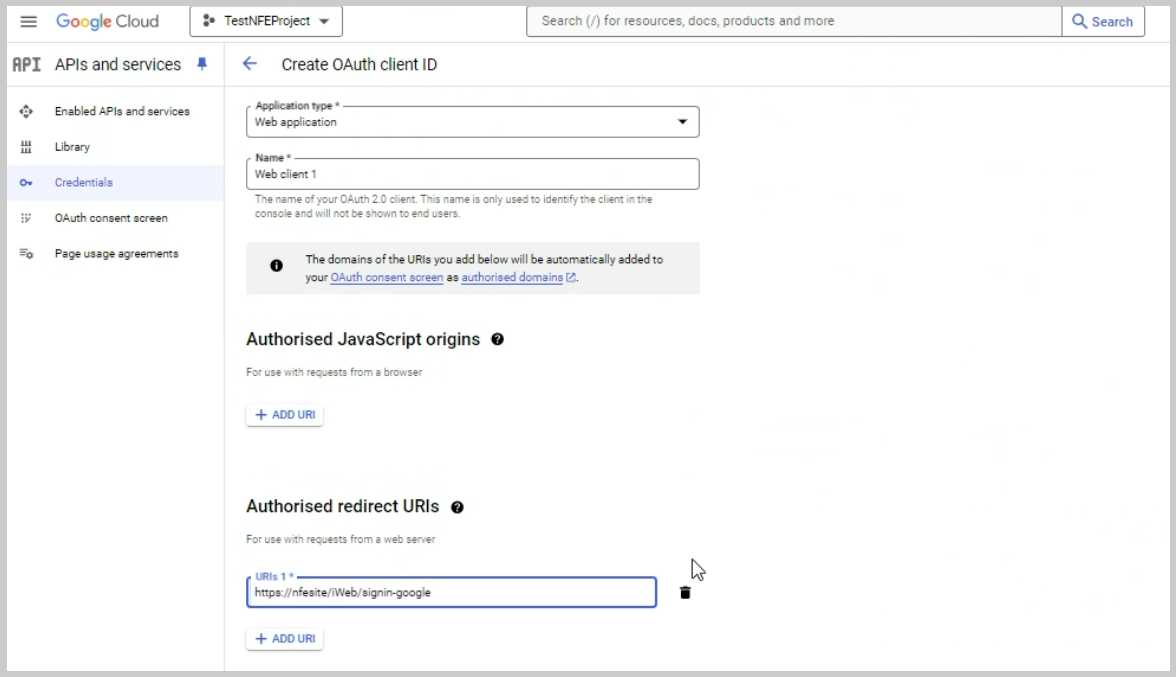This screenshot has width=1176, height=677.
Task: Click the project selector icon beside TestNFEProject
Action: [x=209, y=21]
